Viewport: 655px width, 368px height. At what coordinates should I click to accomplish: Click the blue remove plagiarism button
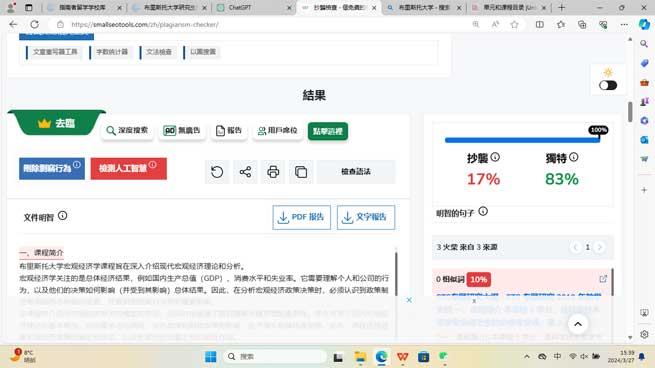[52, 168]
